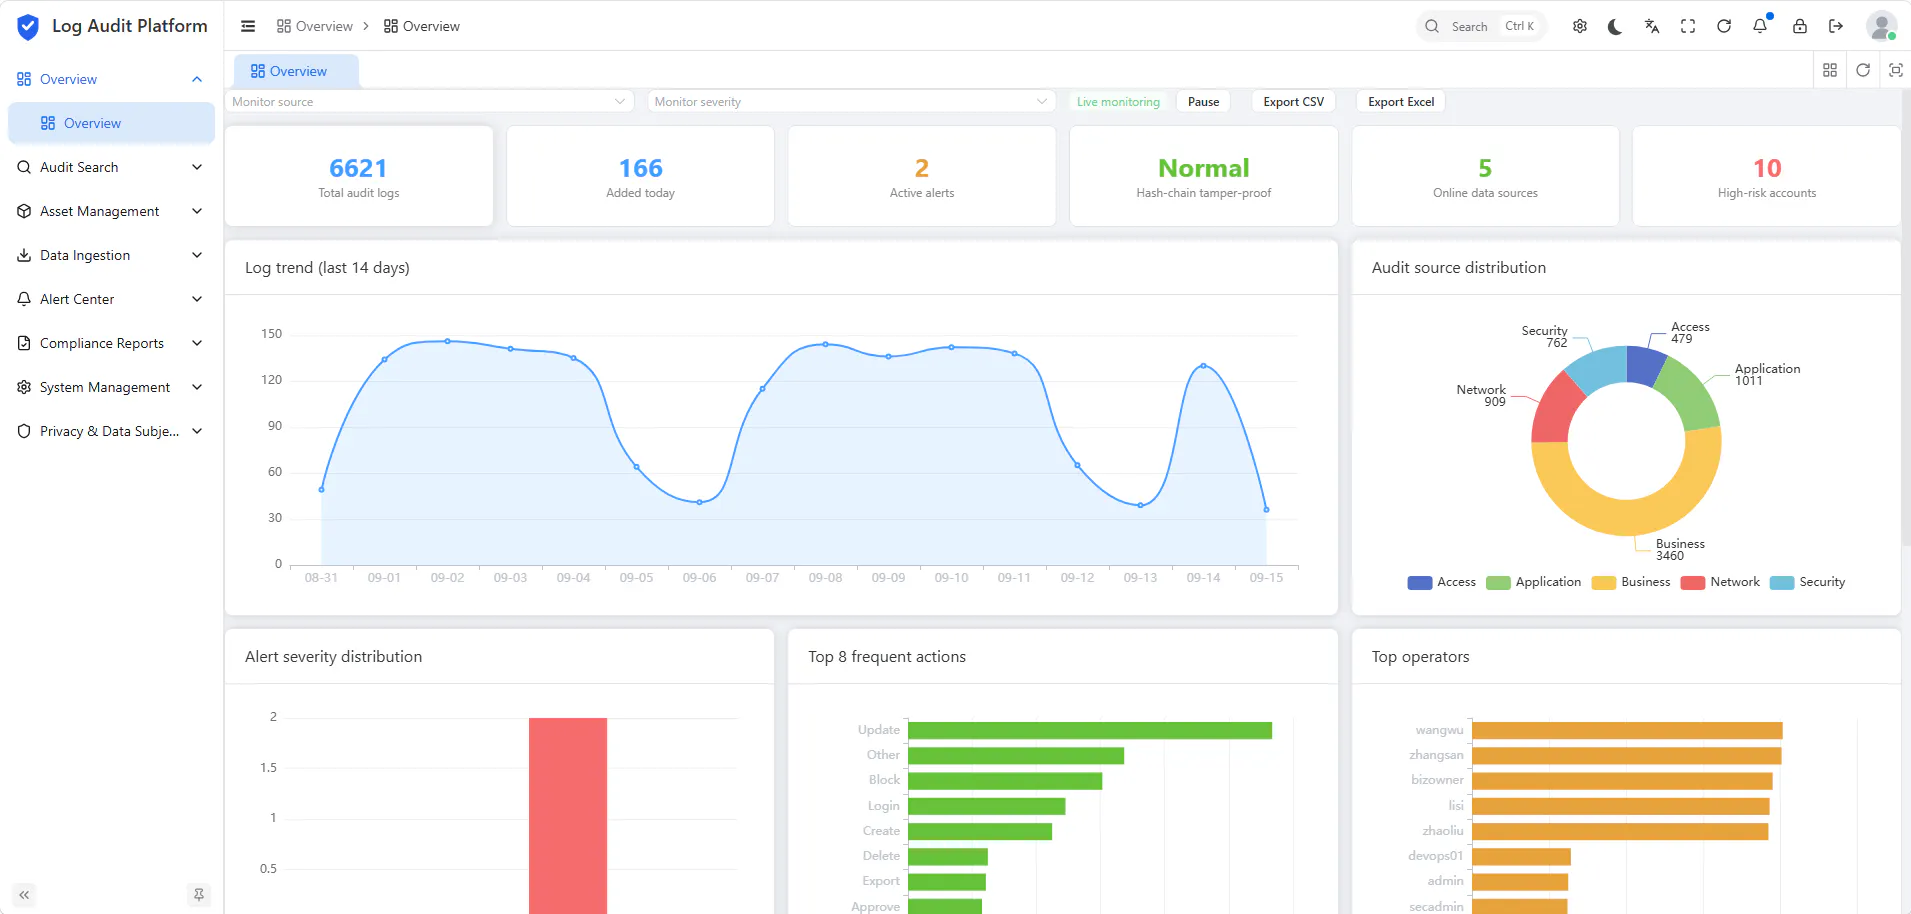1911x914 pixels.
Task: Open the Search box in the header
Action: 1481,26
